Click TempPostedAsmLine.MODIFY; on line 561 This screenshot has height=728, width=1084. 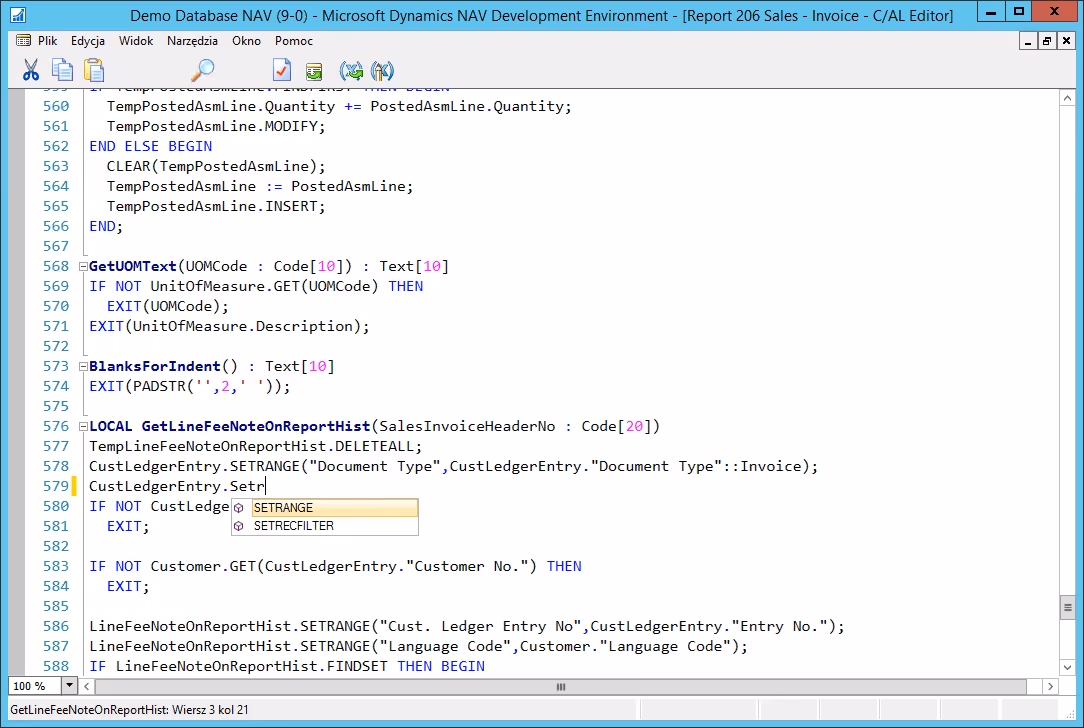click(x=216, y=127)
